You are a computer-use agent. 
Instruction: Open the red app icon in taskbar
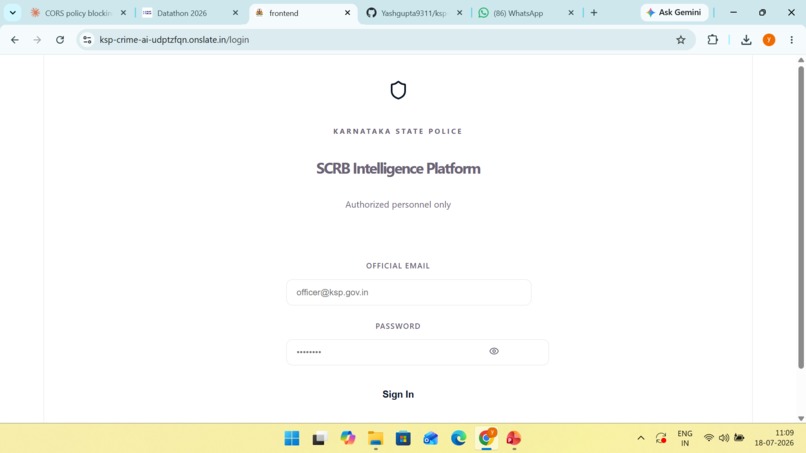click(514, 438)
